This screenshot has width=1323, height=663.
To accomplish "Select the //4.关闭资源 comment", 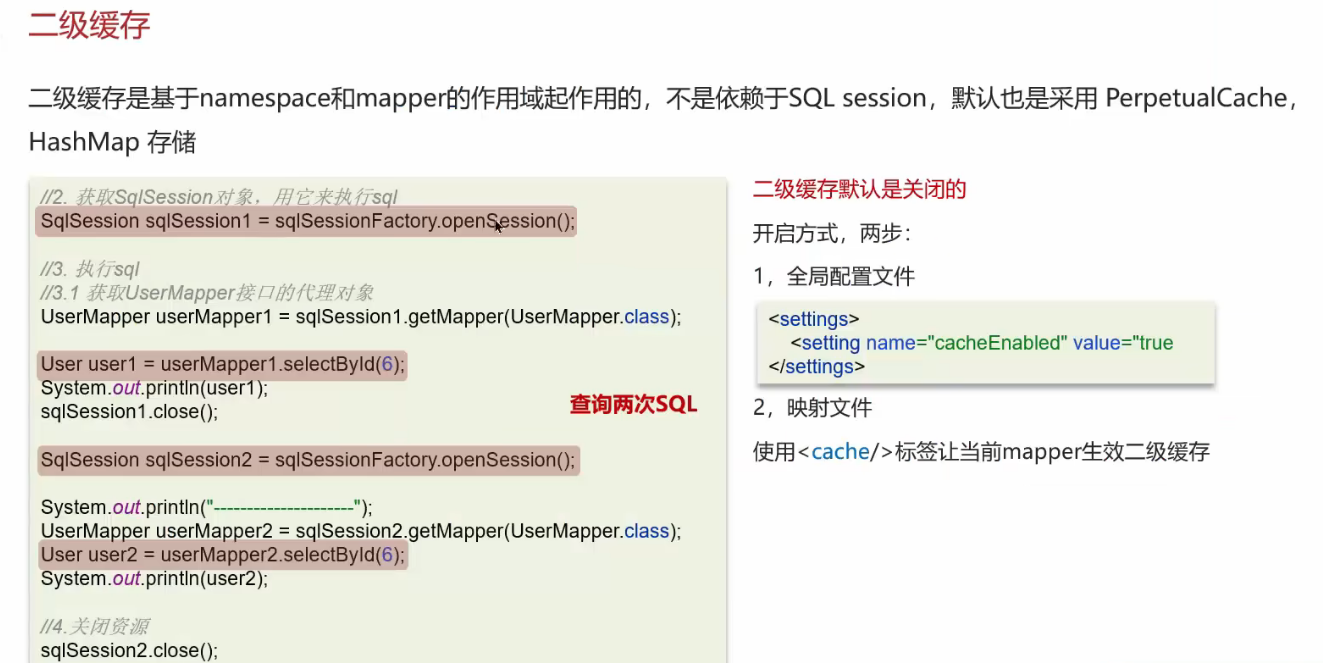I will click(x=97, y=626).
